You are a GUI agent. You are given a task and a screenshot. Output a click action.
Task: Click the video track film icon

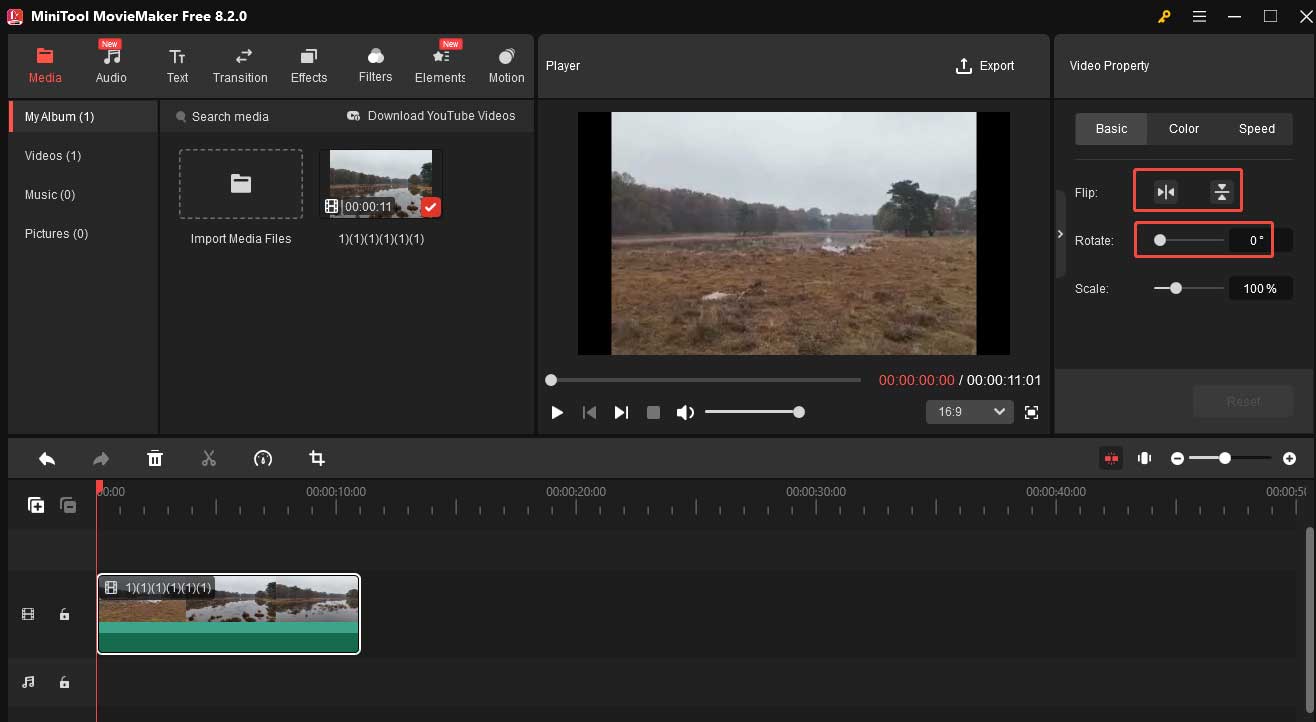28,614
